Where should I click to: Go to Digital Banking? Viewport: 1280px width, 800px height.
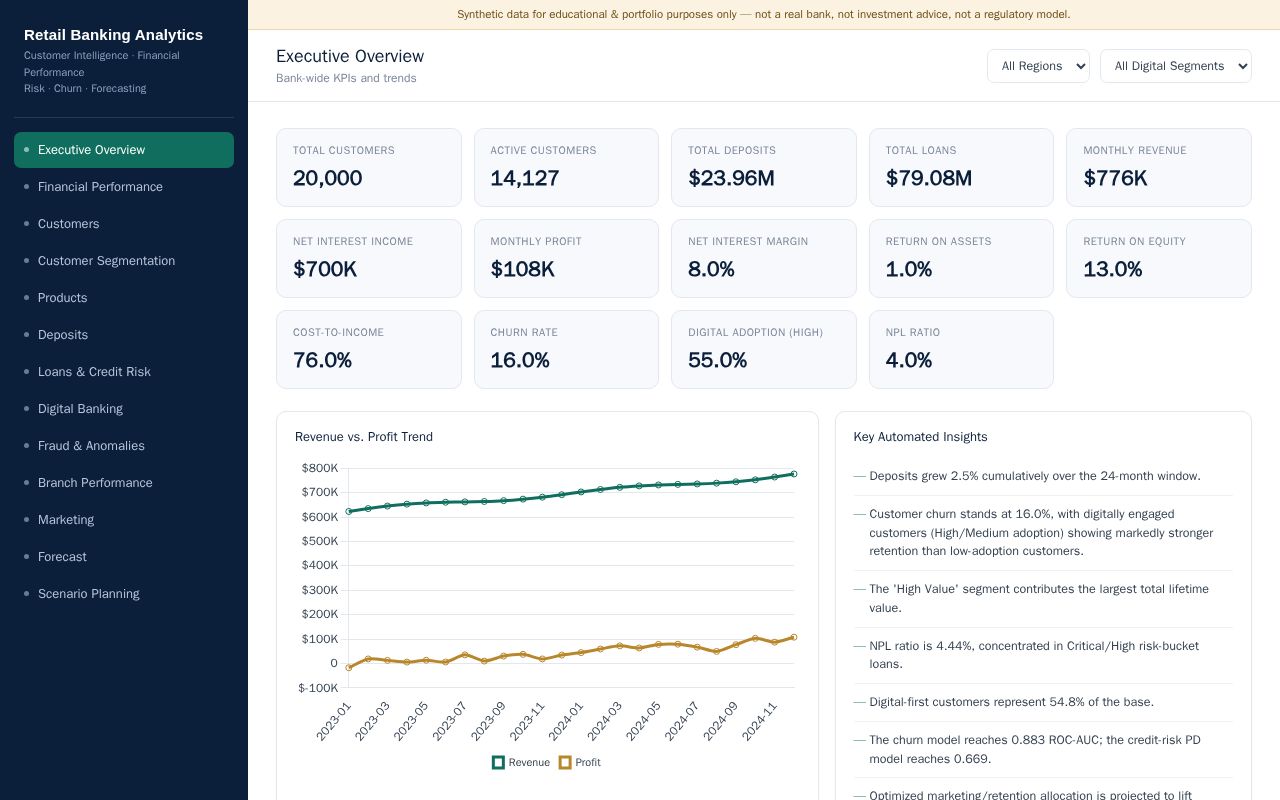[124, 409]
